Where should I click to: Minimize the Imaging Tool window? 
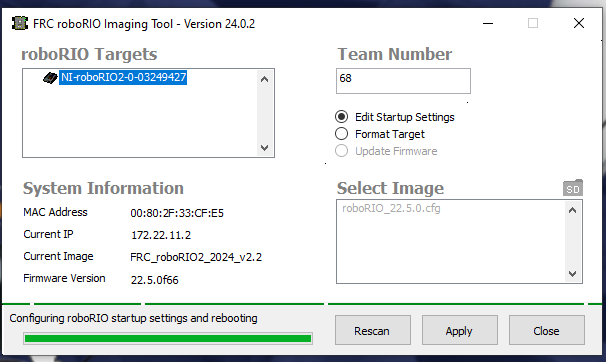[x=488, y=23]
